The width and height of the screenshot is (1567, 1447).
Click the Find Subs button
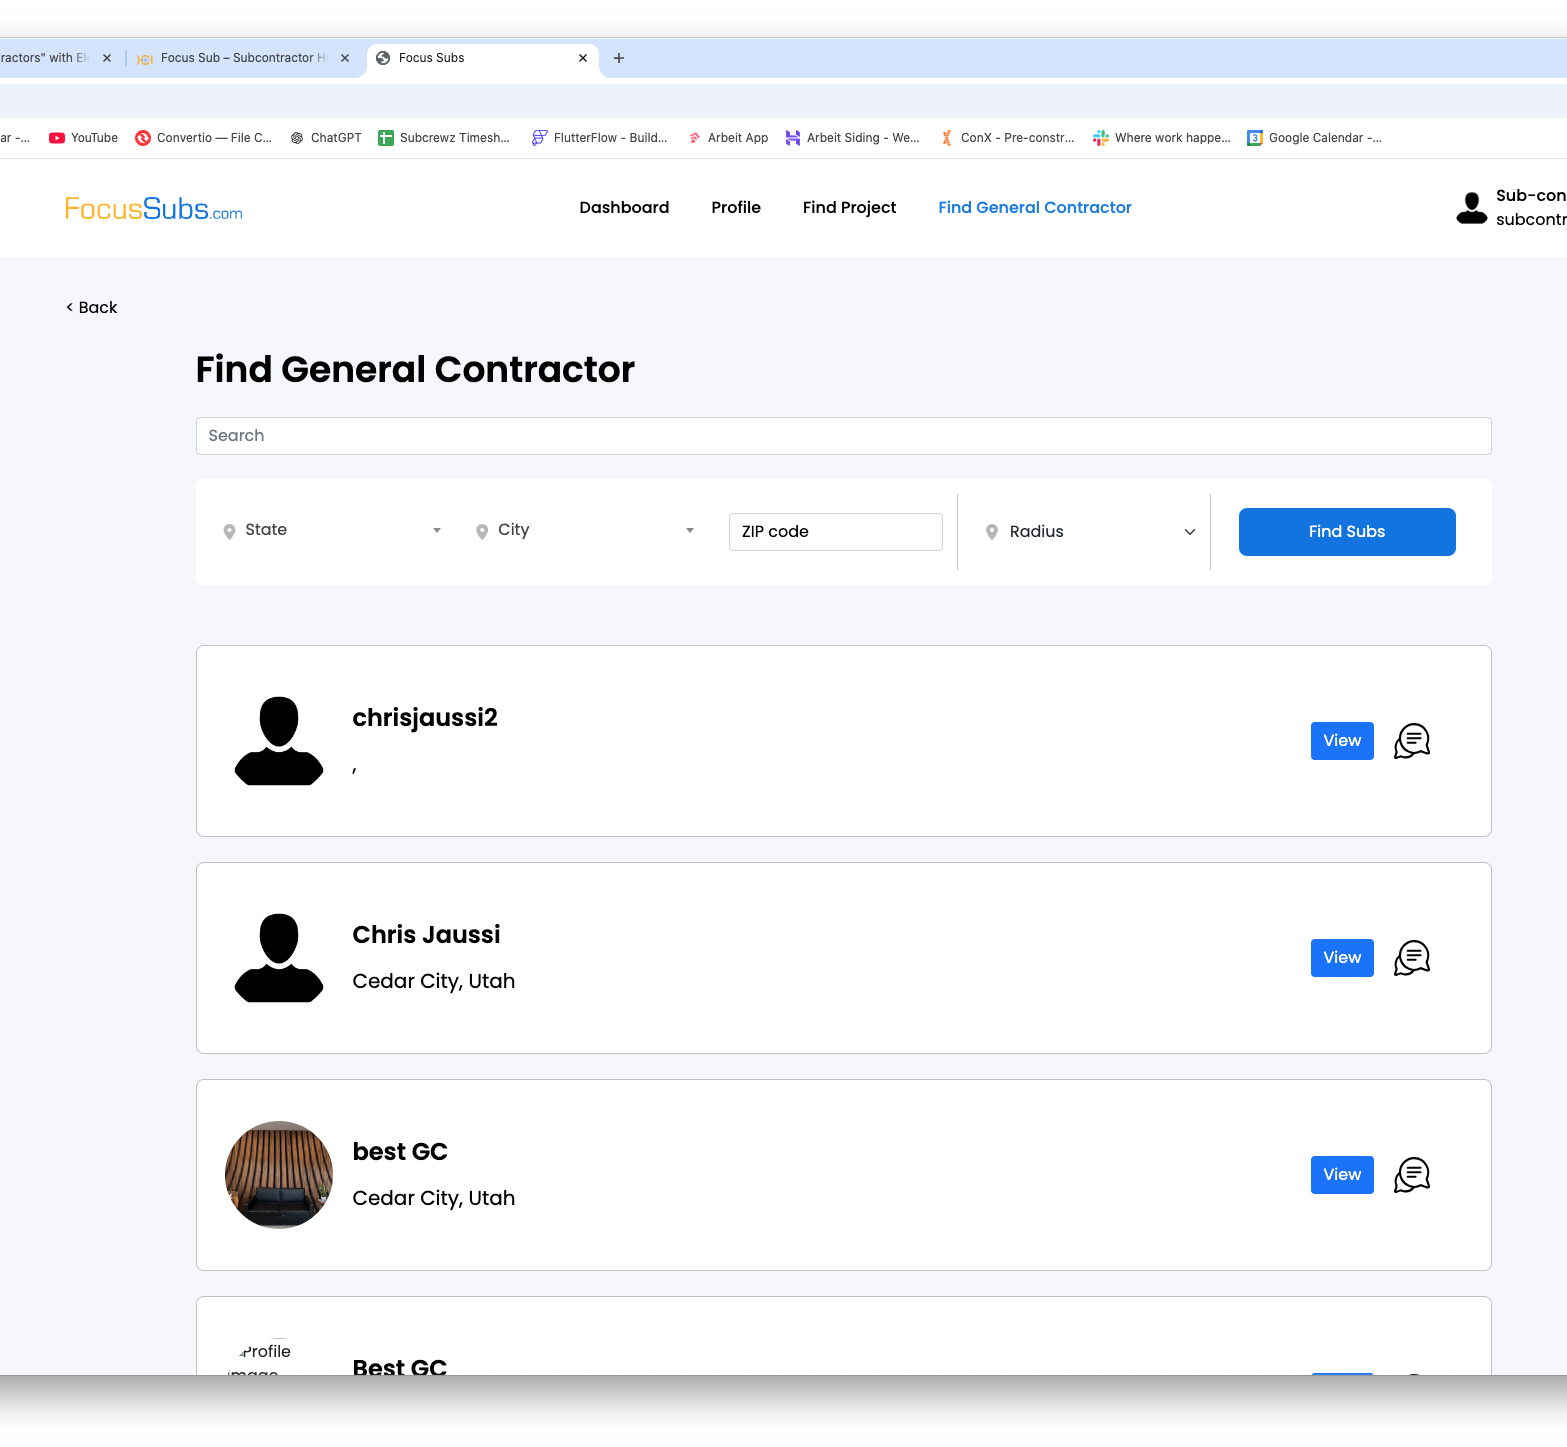pos(1346,532)
